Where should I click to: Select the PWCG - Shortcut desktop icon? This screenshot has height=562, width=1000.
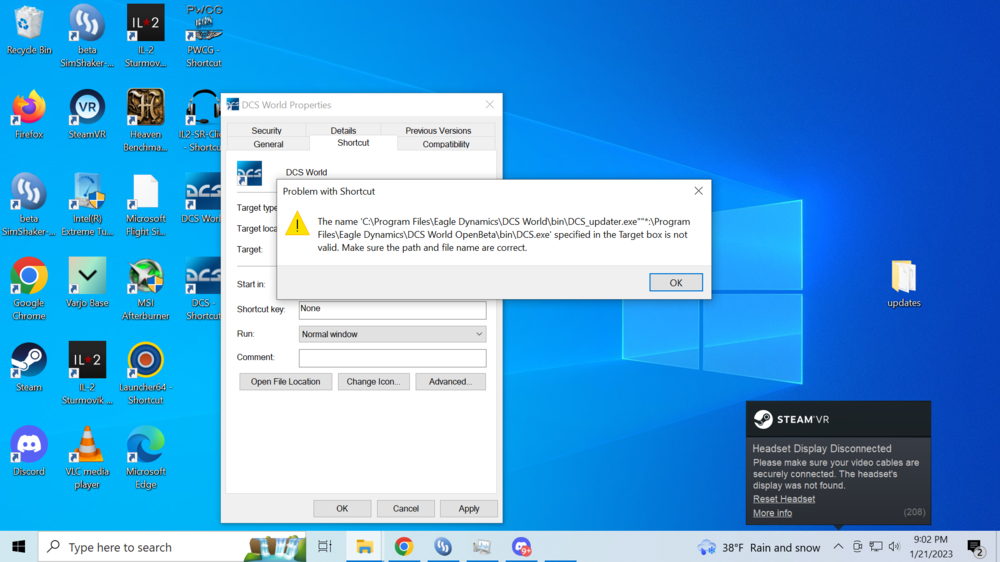204,35
